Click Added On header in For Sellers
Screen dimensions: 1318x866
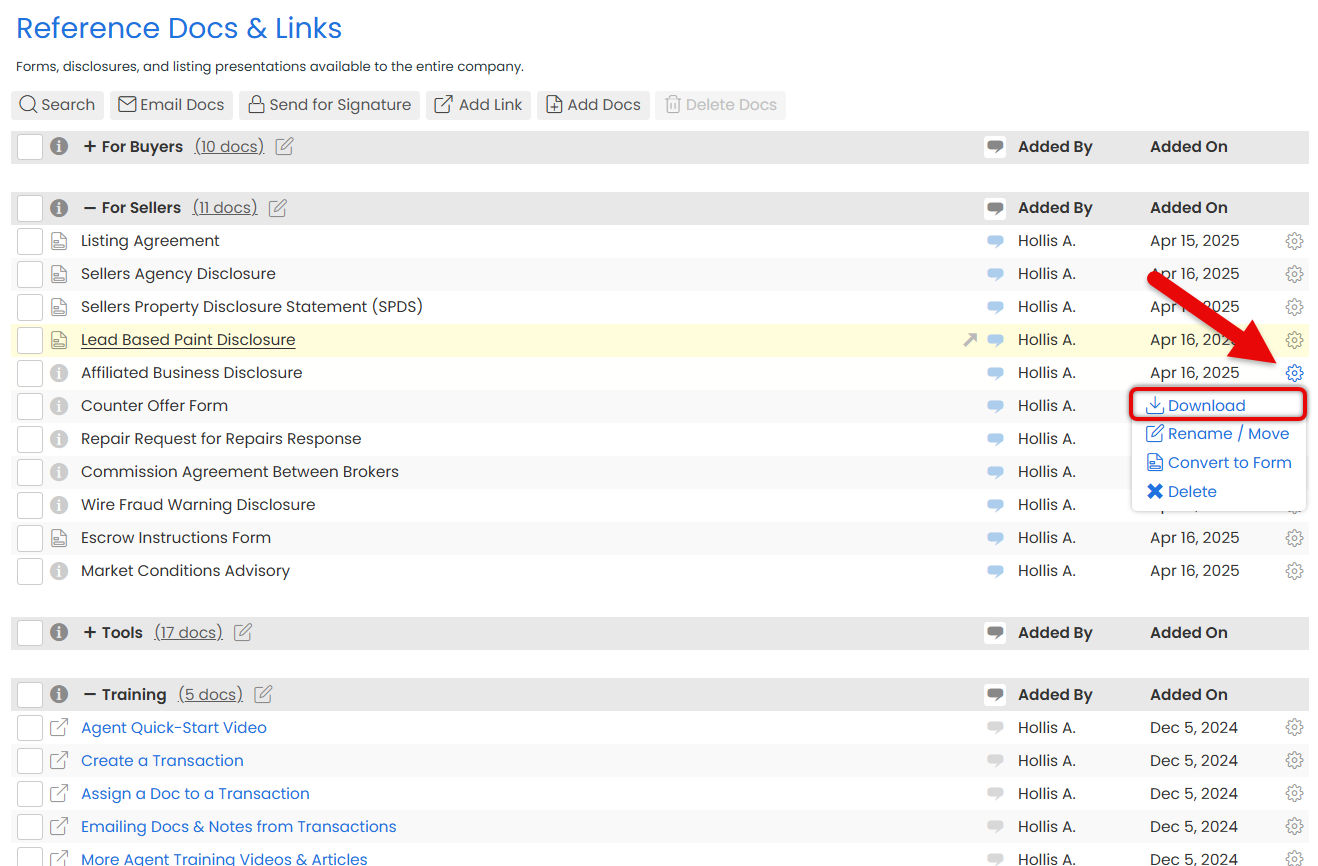[1189, 208]
